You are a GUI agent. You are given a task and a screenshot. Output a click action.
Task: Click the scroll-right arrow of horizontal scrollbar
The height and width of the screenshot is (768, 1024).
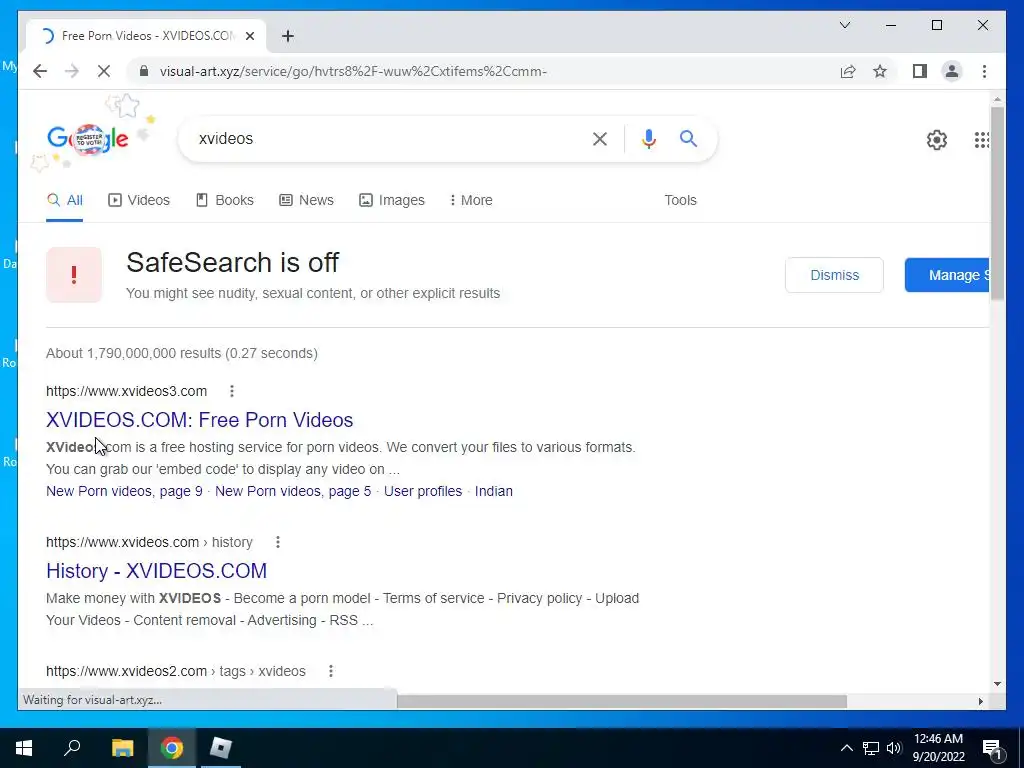(980, 701)
